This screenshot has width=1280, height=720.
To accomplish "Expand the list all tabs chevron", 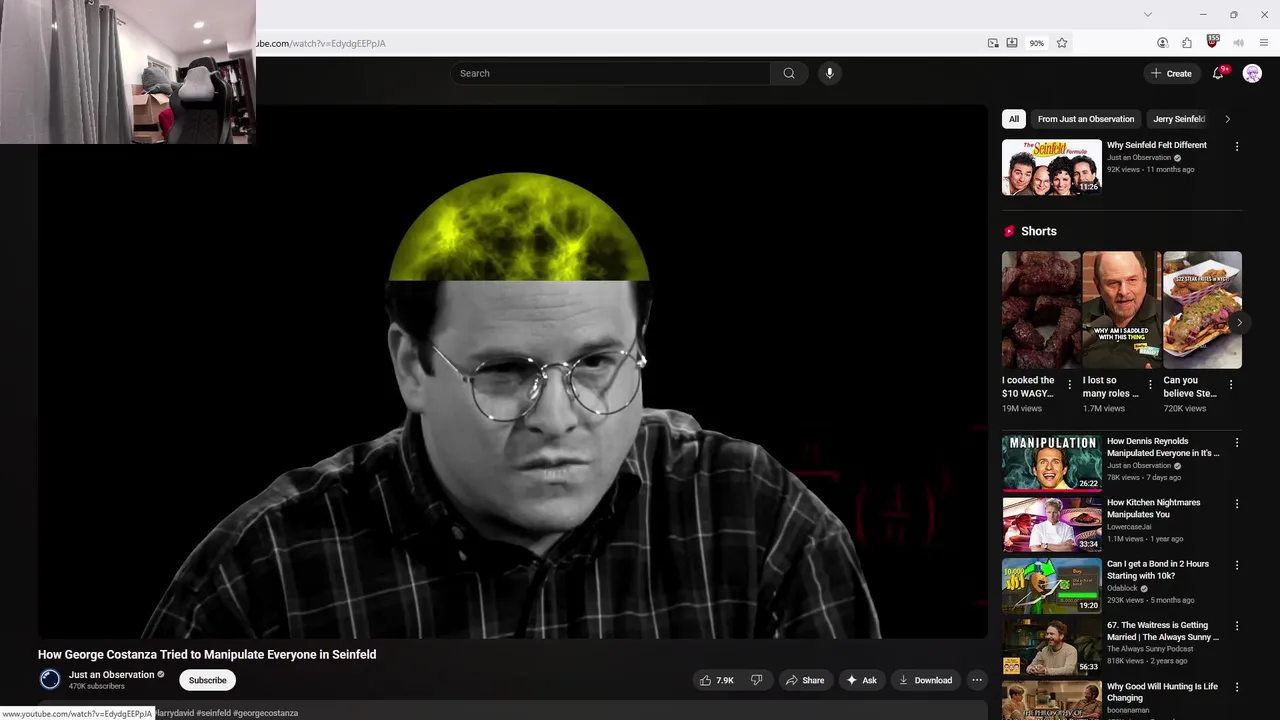I will click(1148, 14).
